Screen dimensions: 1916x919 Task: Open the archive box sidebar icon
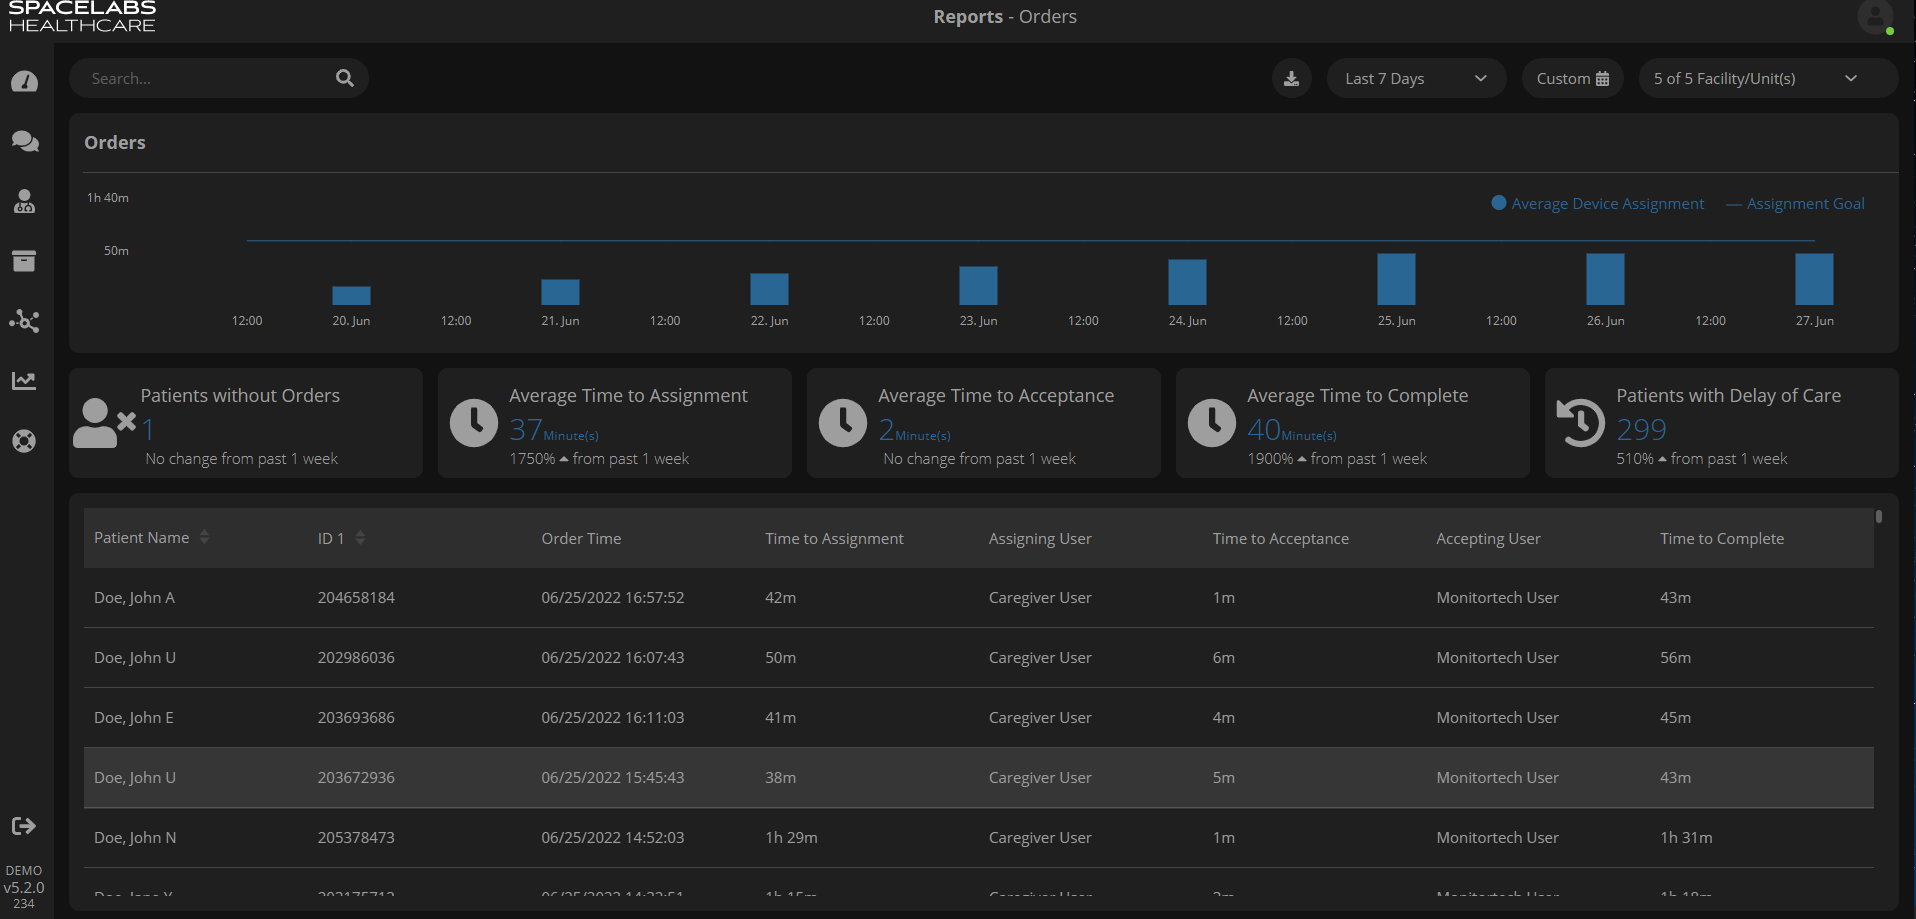[24, 261]
